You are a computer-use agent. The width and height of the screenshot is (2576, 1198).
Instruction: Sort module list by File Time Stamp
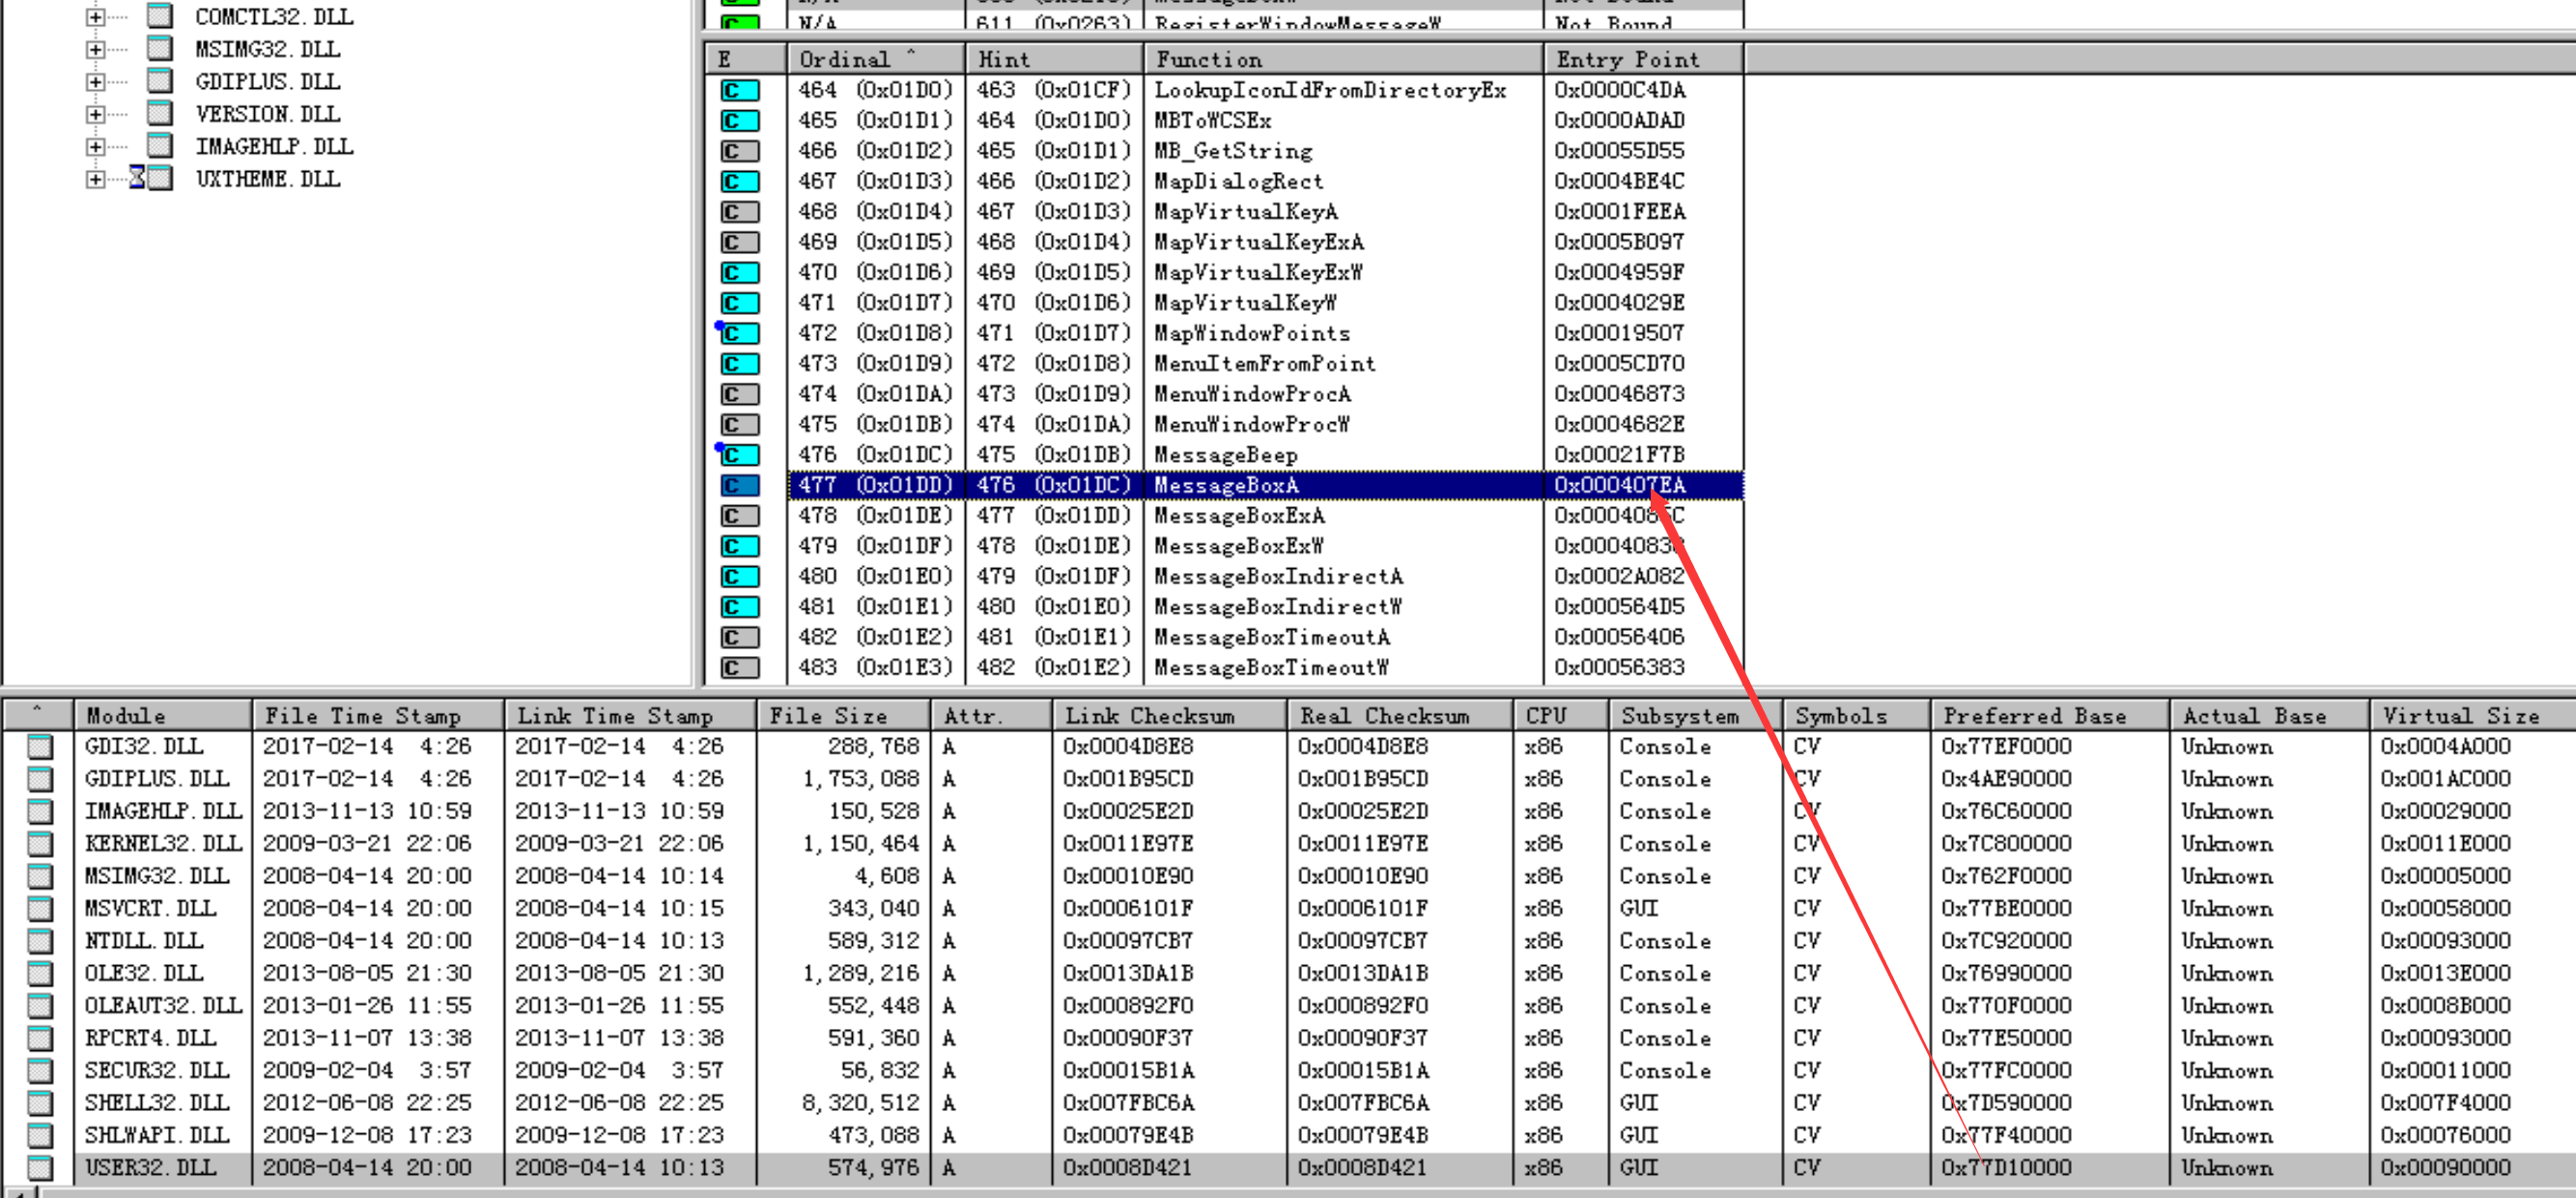377,716
